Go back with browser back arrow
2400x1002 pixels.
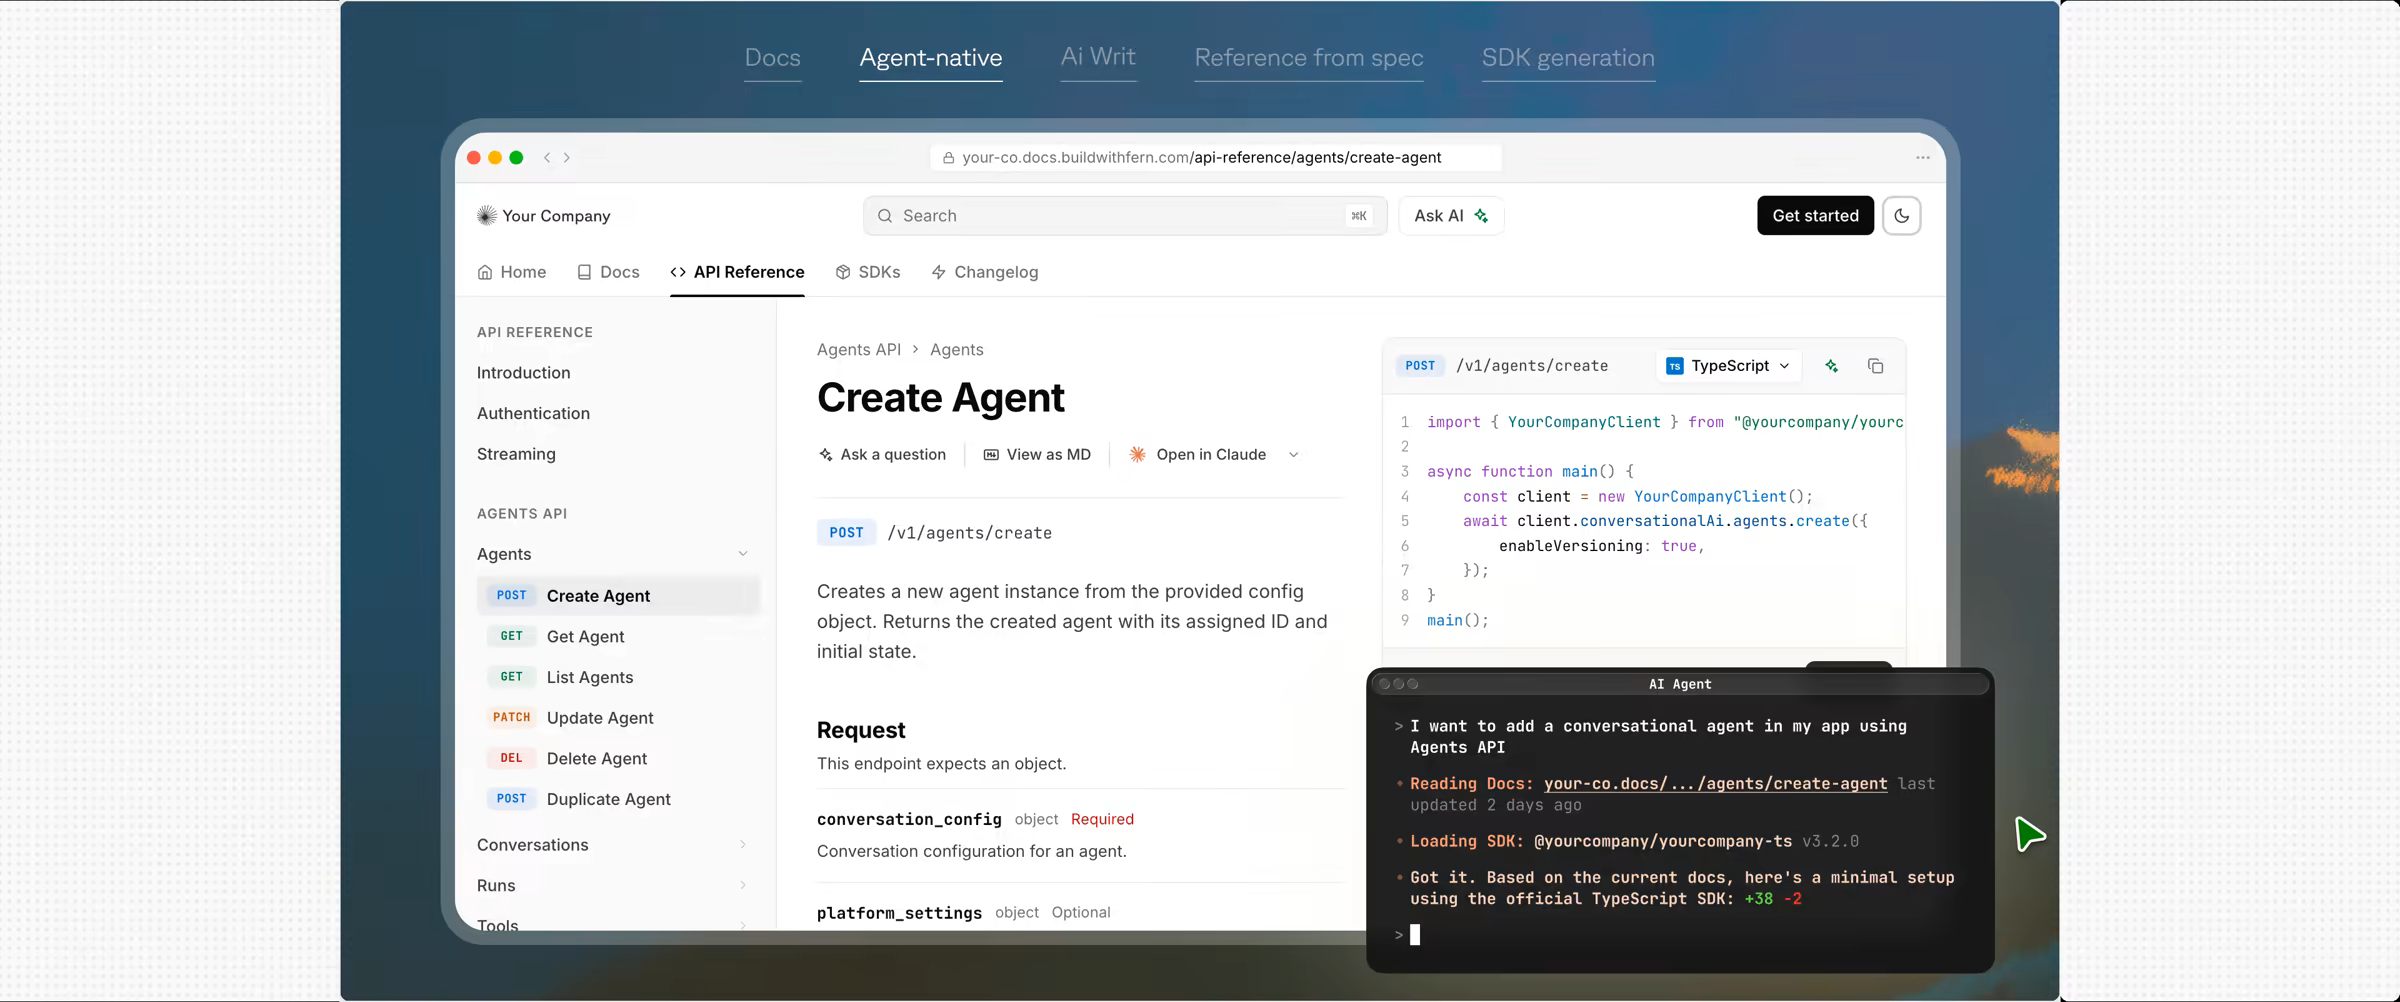click(x=547, y=158)
